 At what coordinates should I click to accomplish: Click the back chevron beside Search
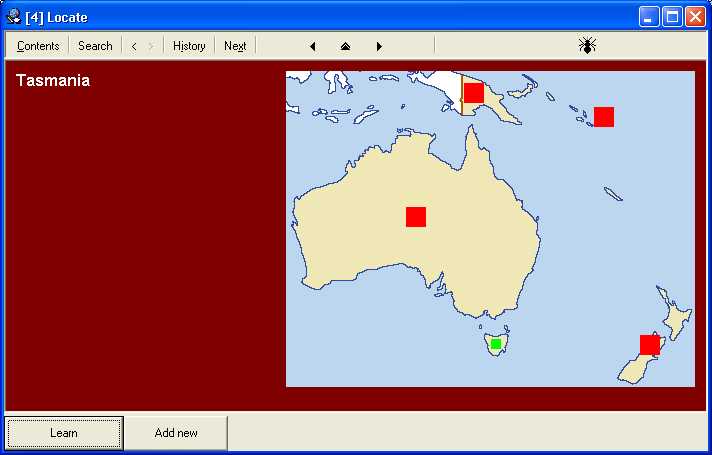[134, 46]
